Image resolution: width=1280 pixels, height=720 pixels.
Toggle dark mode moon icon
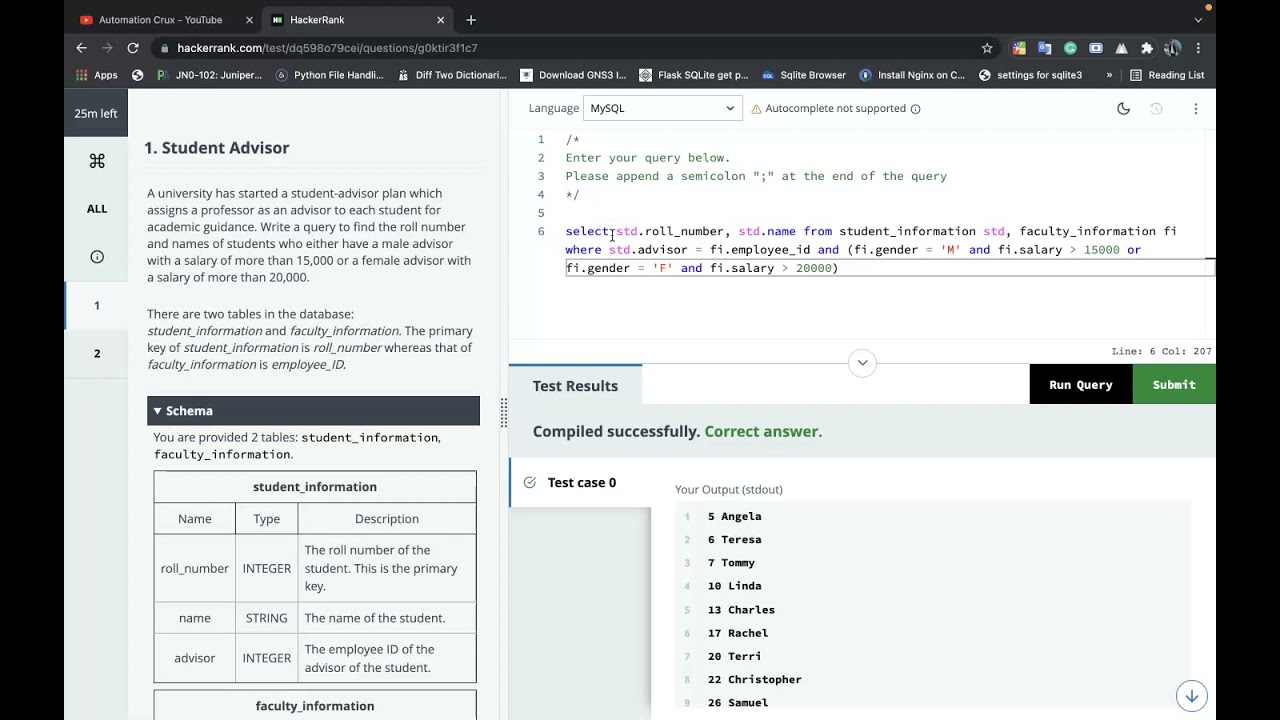click(1123, 109)
